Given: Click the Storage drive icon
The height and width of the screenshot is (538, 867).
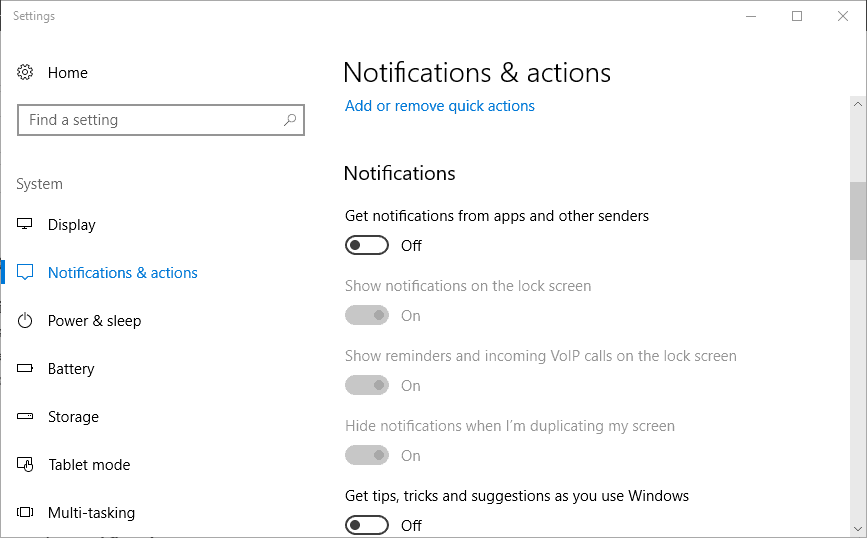Looking at the screenshot, I should (25, 416).
